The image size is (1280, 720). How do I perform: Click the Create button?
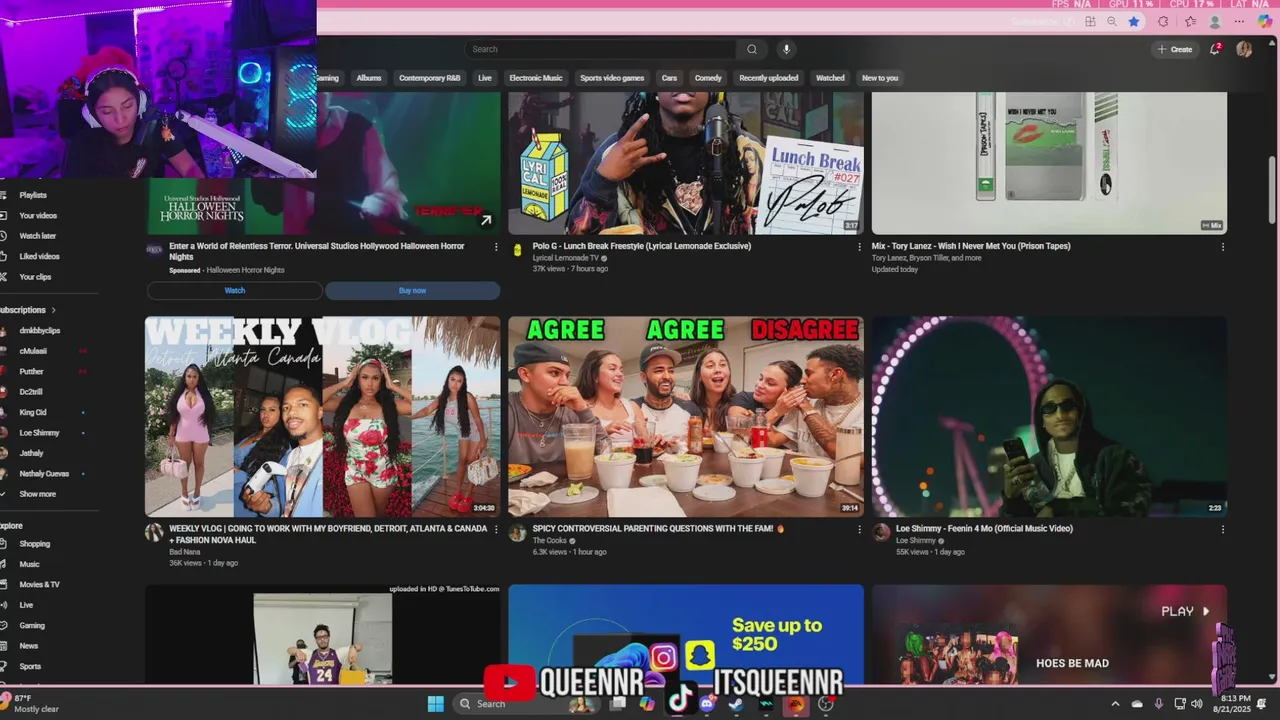click(1175, 49)
